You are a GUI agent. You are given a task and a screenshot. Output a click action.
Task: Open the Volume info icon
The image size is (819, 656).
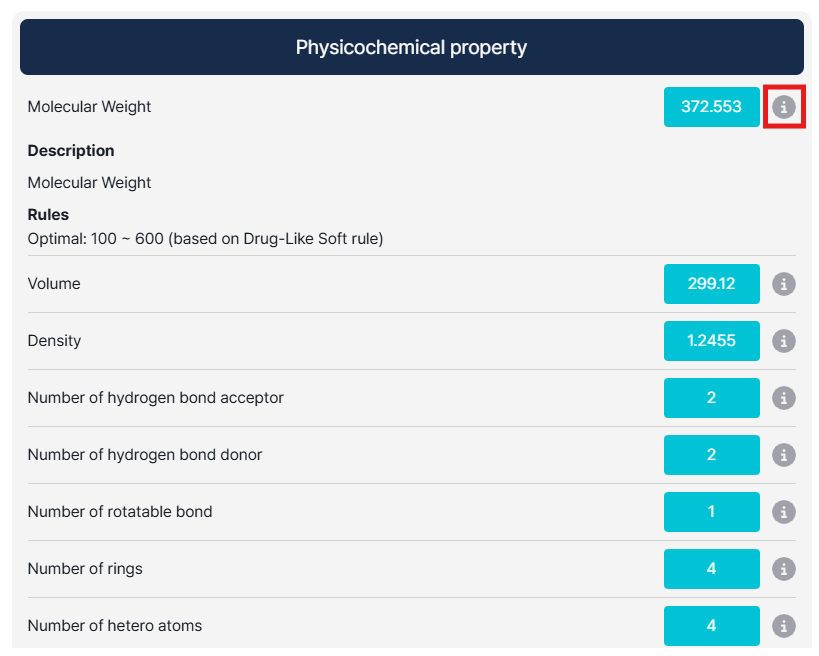784,284
